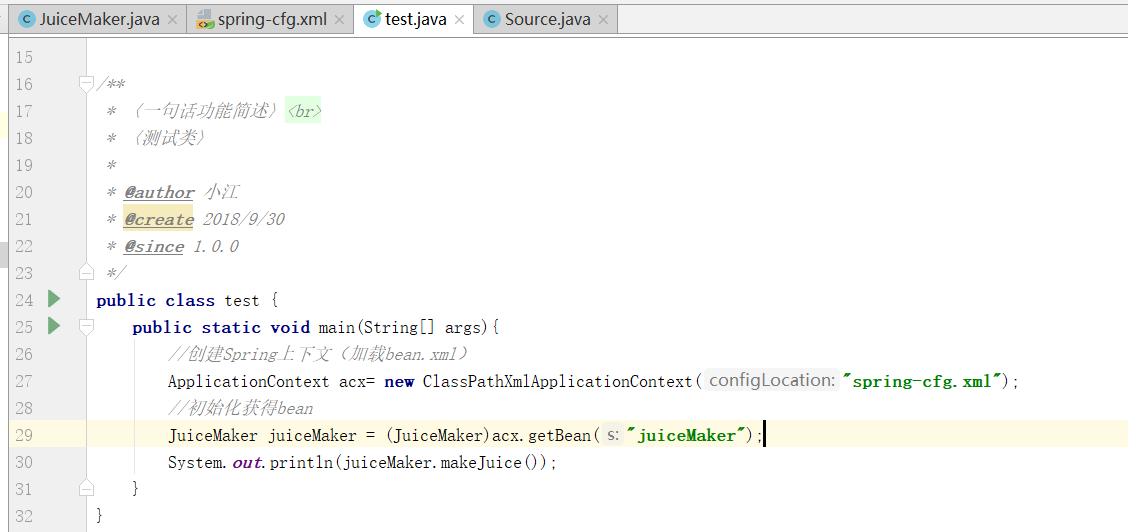This screenshot has height=532, width=1128.
Task: Run main method using the gutter arrow
Action: pos(54,326)
